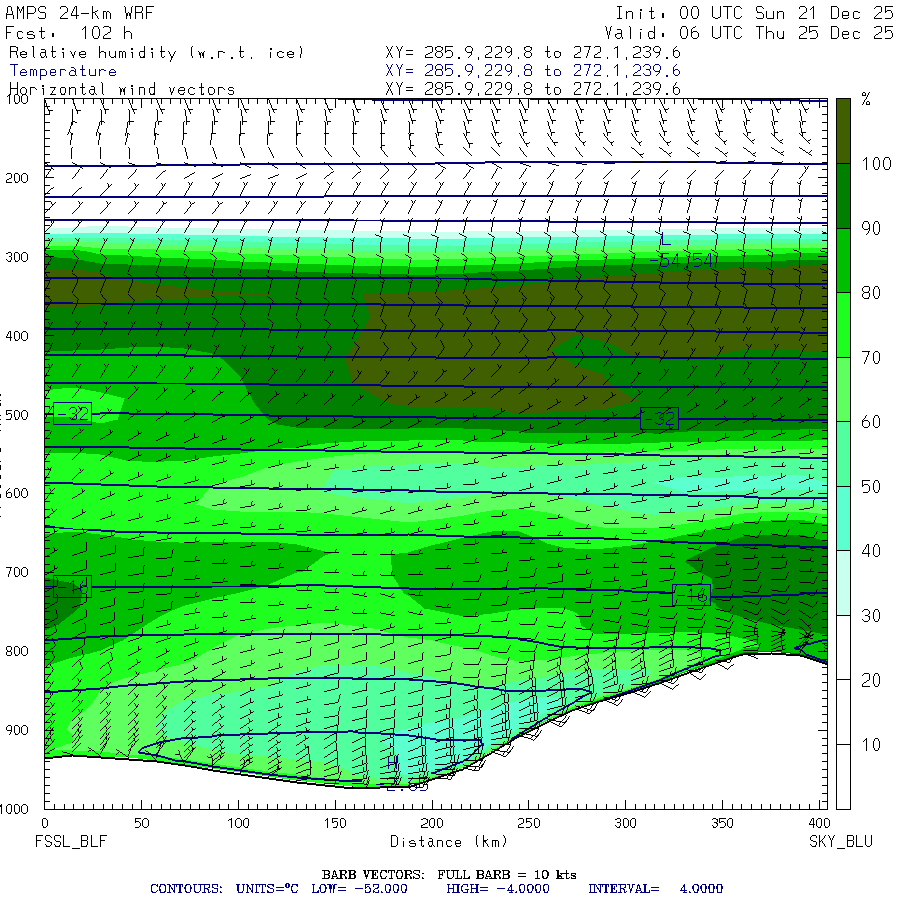Click the colorbar label '60'
Viewport: 900px width, 900px height.
click(x=871, y=422)
